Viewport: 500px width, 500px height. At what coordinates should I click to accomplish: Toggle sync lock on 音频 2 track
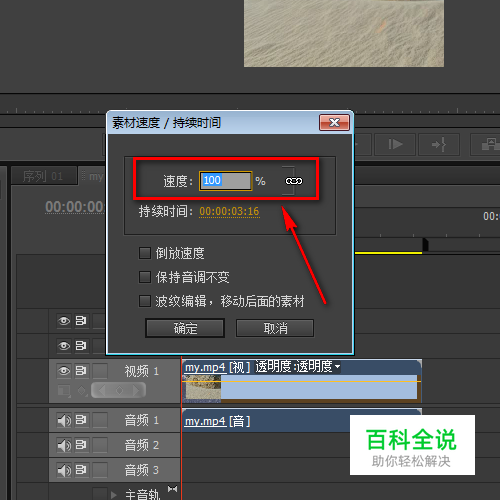(81, 445)
